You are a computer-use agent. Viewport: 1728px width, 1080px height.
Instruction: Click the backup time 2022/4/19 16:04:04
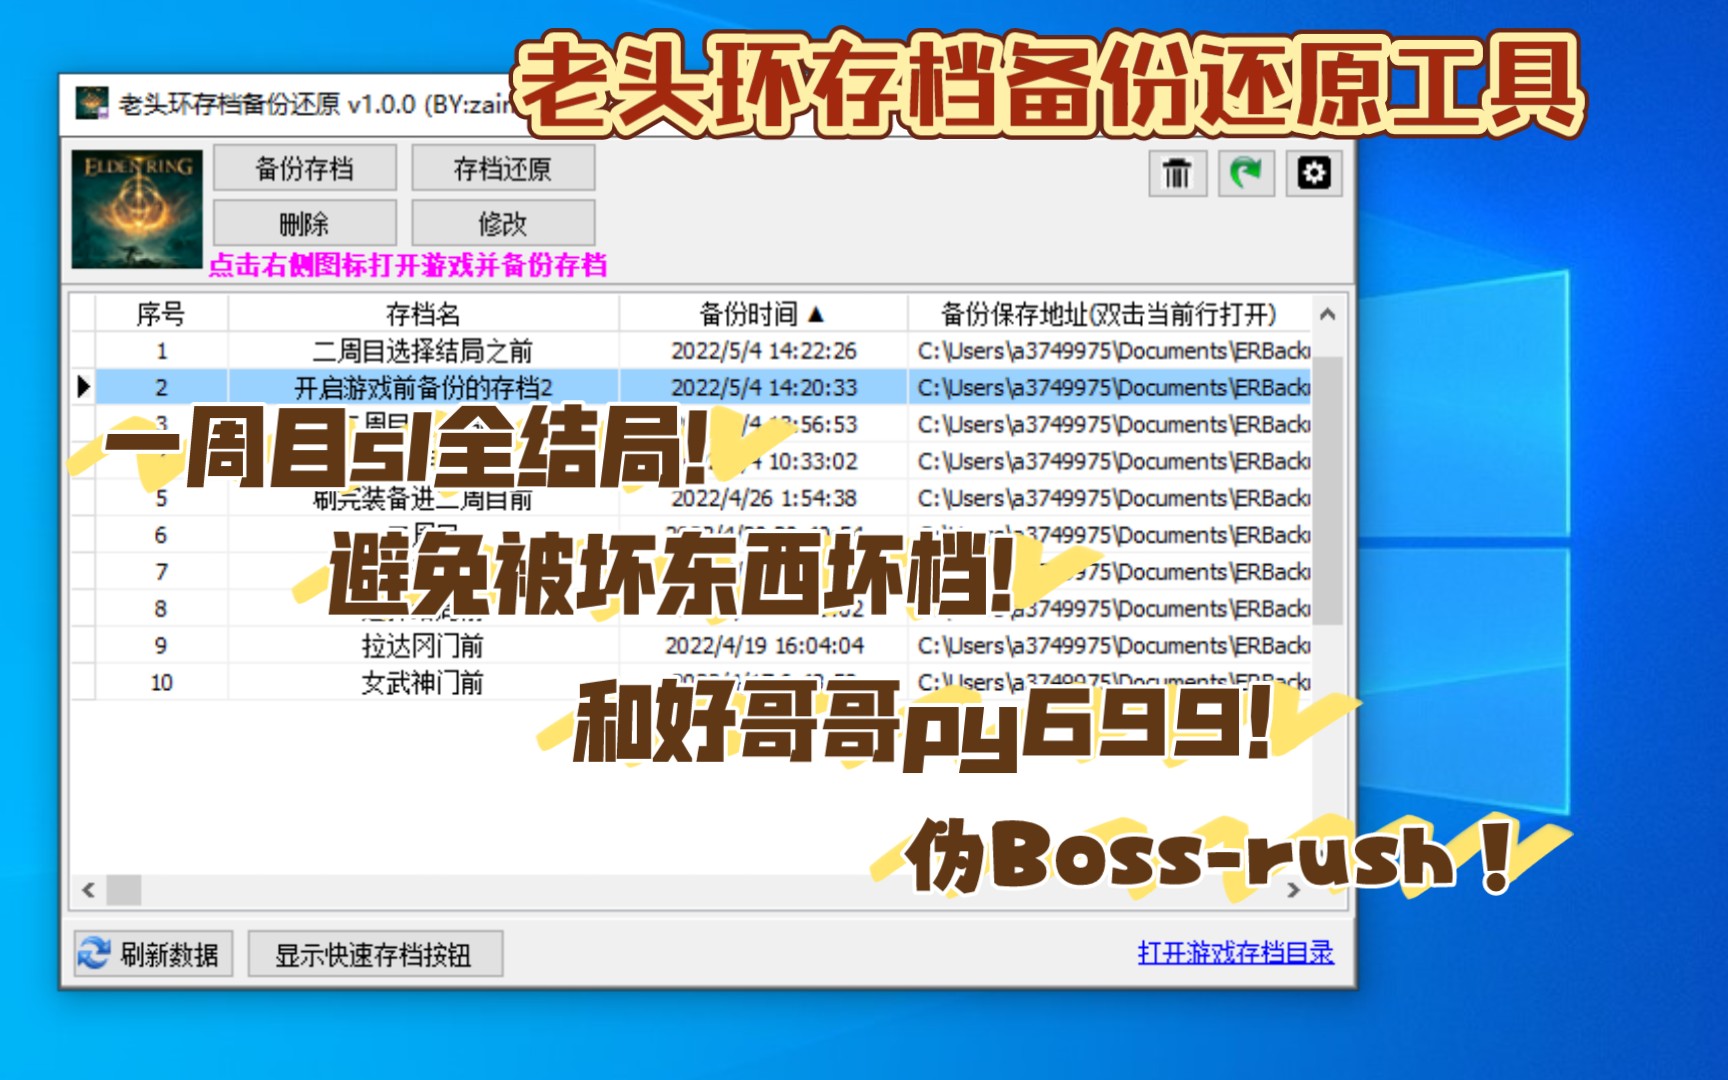pos(763,646)
